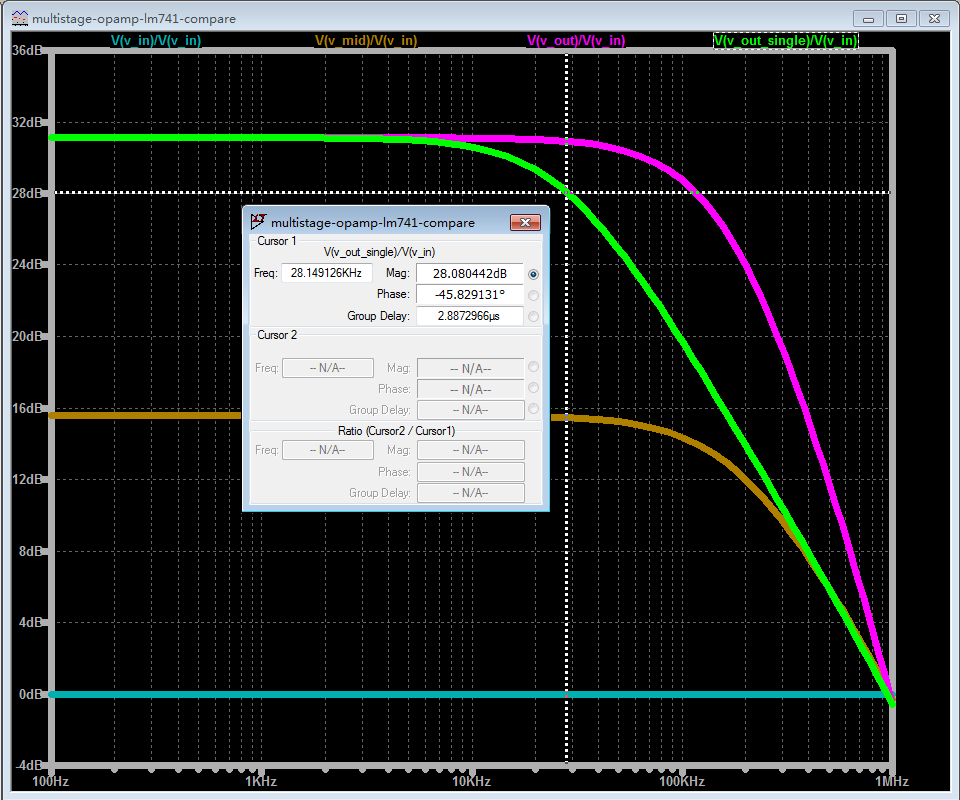Click the magenta V(v_out)/V(v_in) trace label
960x800 pixels.
pyautogui.click(x=576, y=41)
